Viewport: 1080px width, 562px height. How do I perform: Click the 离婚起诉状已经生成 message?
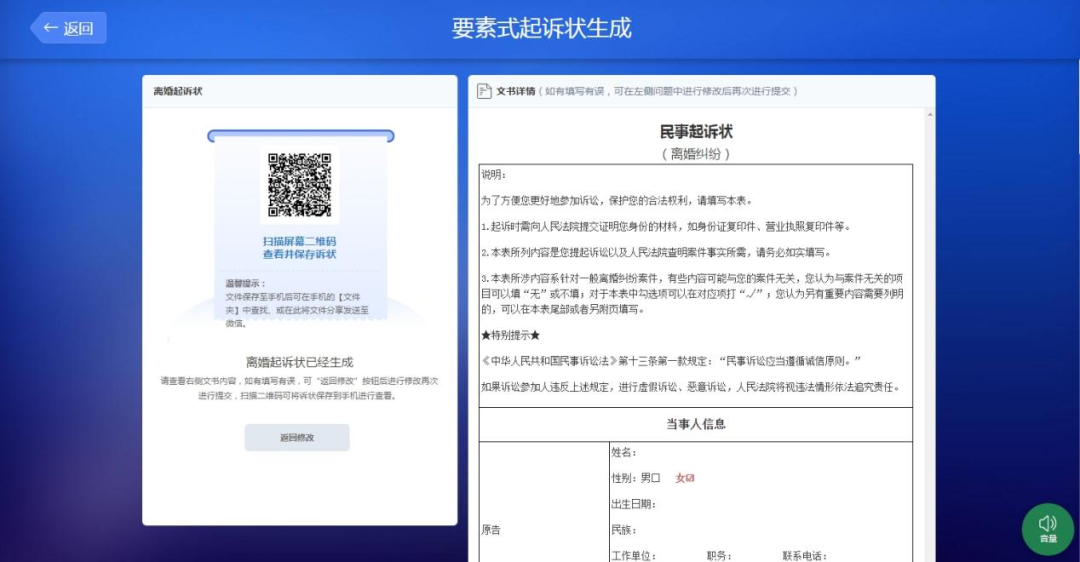[x=300, y=362]
